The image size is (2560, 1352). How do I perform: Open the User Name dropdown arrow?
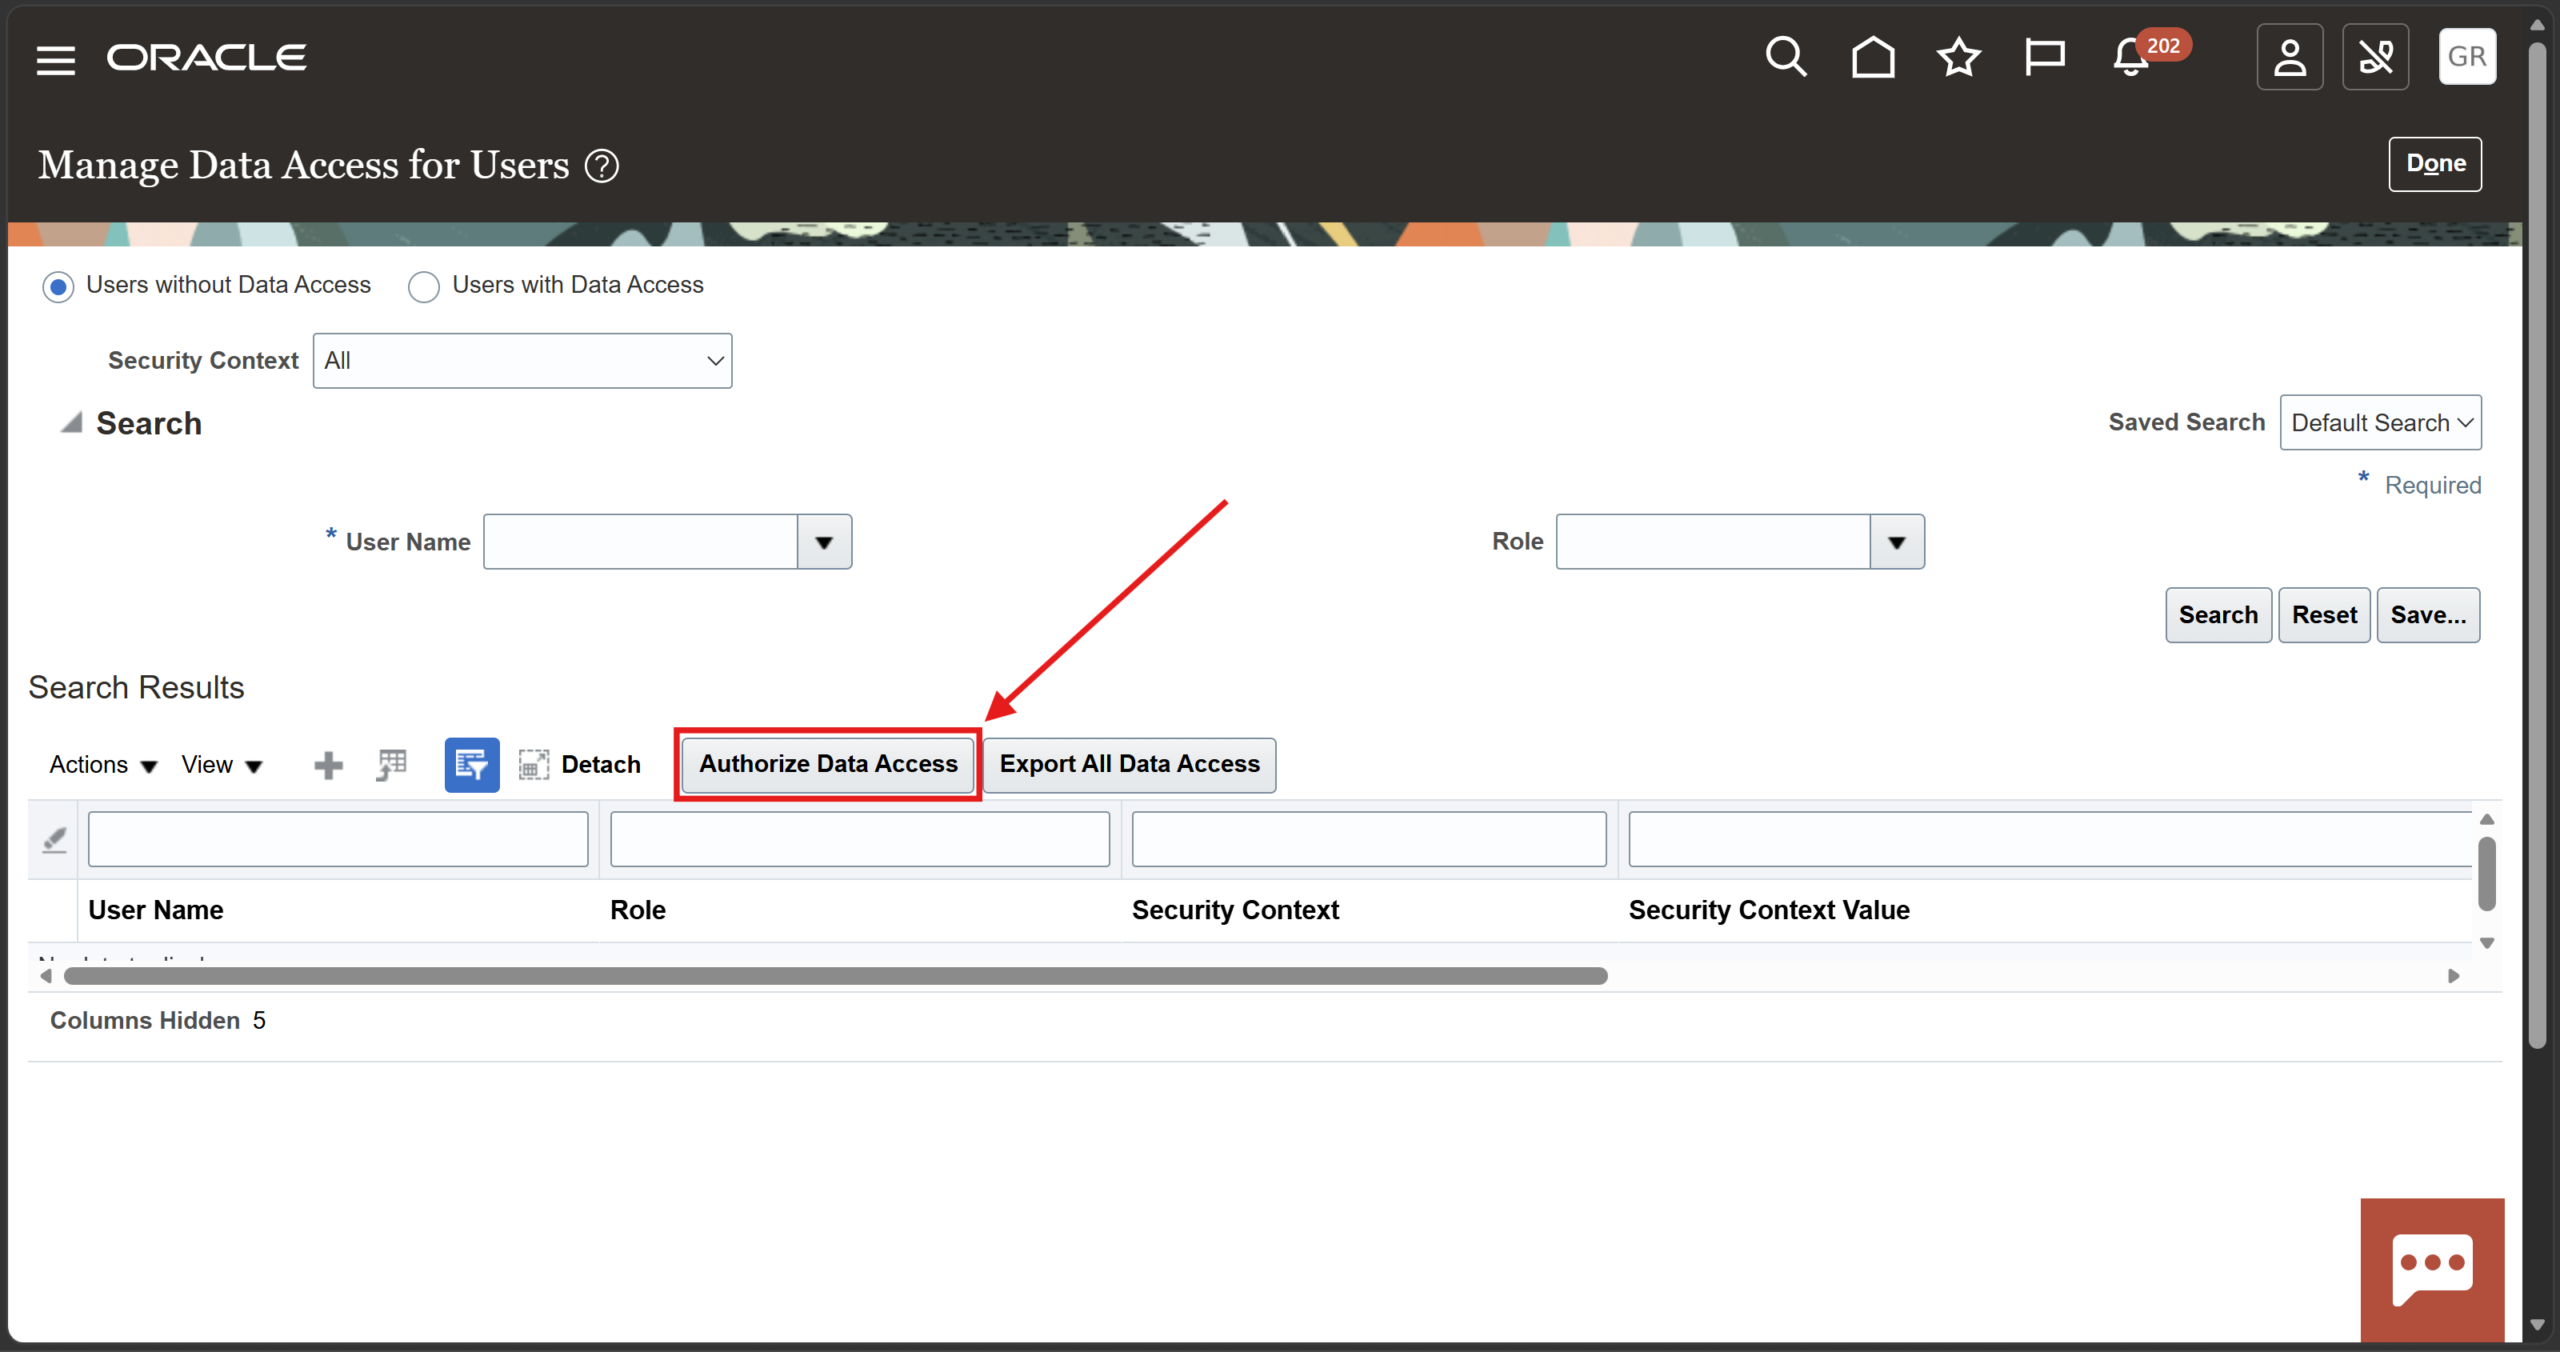point(824,542)
